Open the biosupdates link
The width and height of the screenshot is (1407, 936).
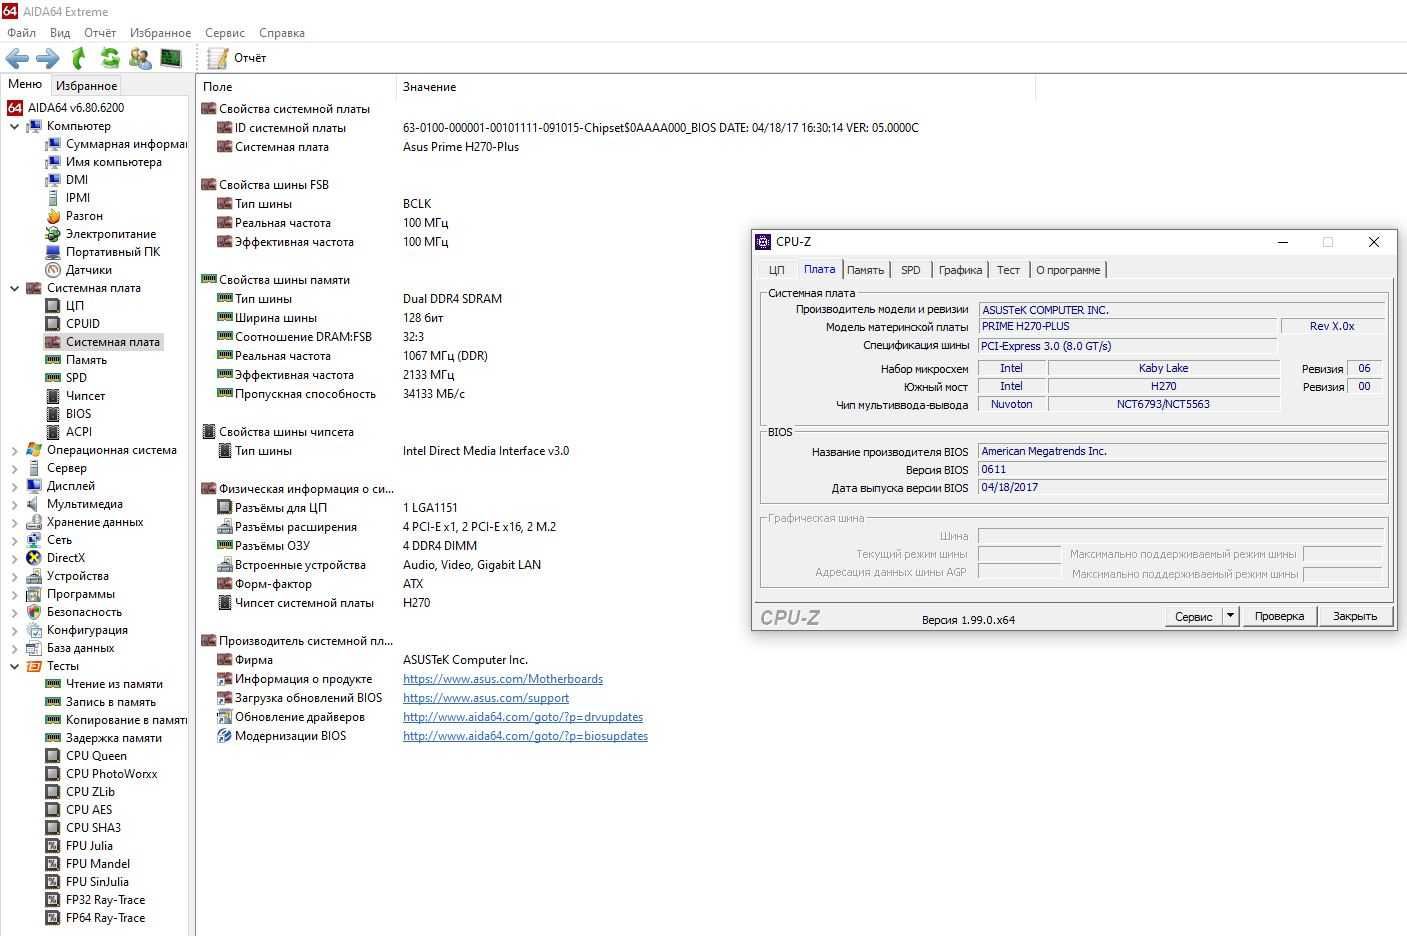pos(525,736)
